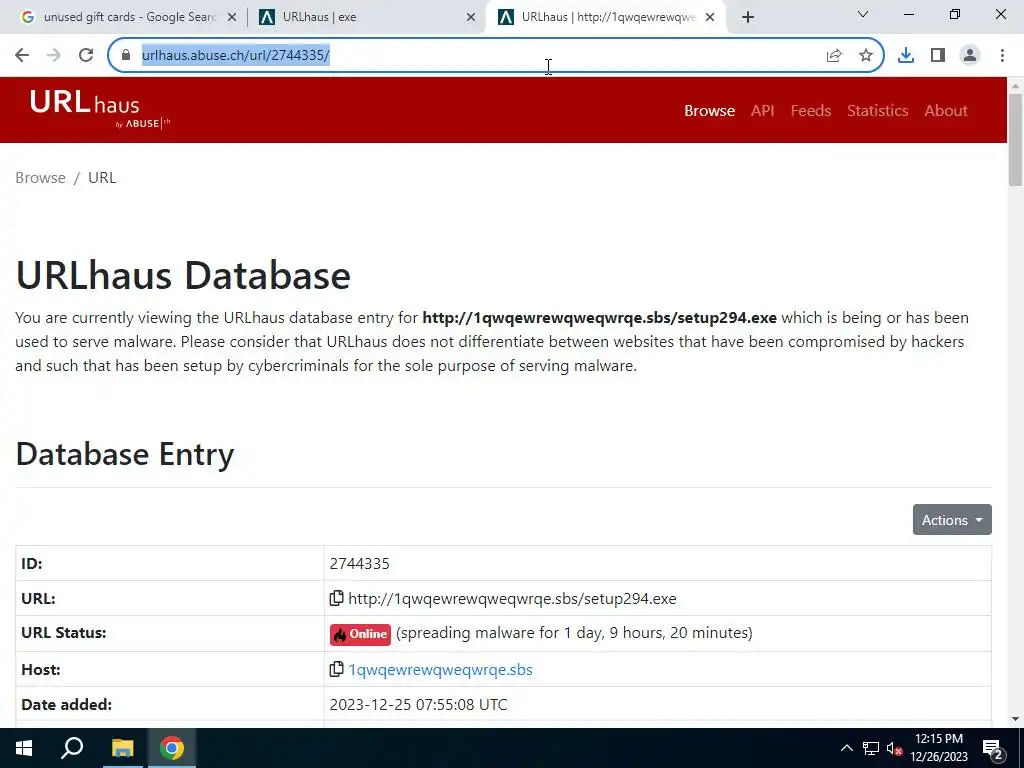Click the 'Database Entry' heading

coord(125,454)
